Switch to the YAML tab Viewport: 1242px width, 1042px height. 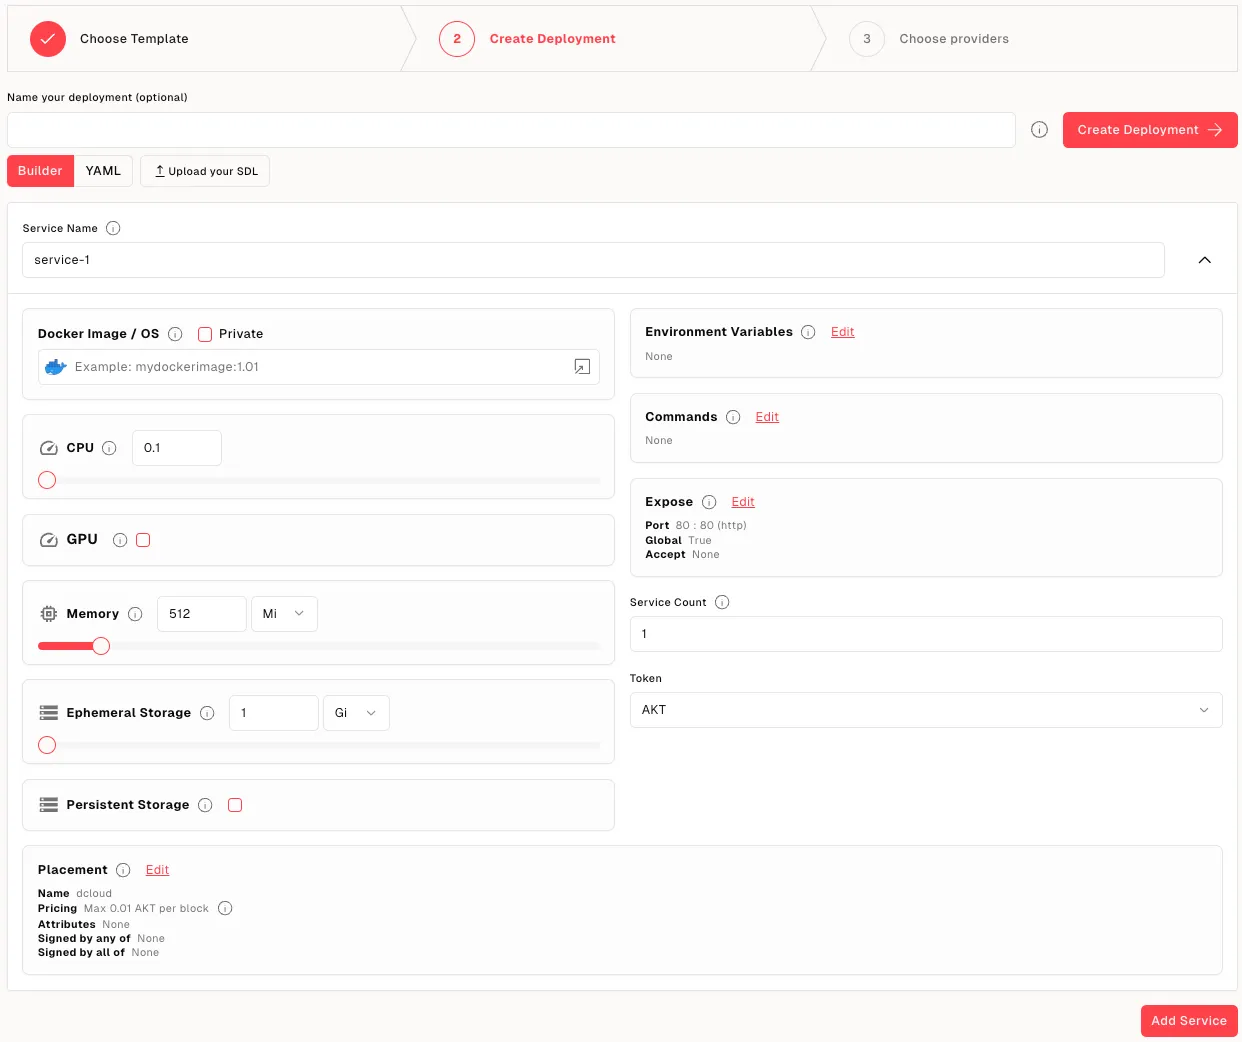(x=103, y=171)
